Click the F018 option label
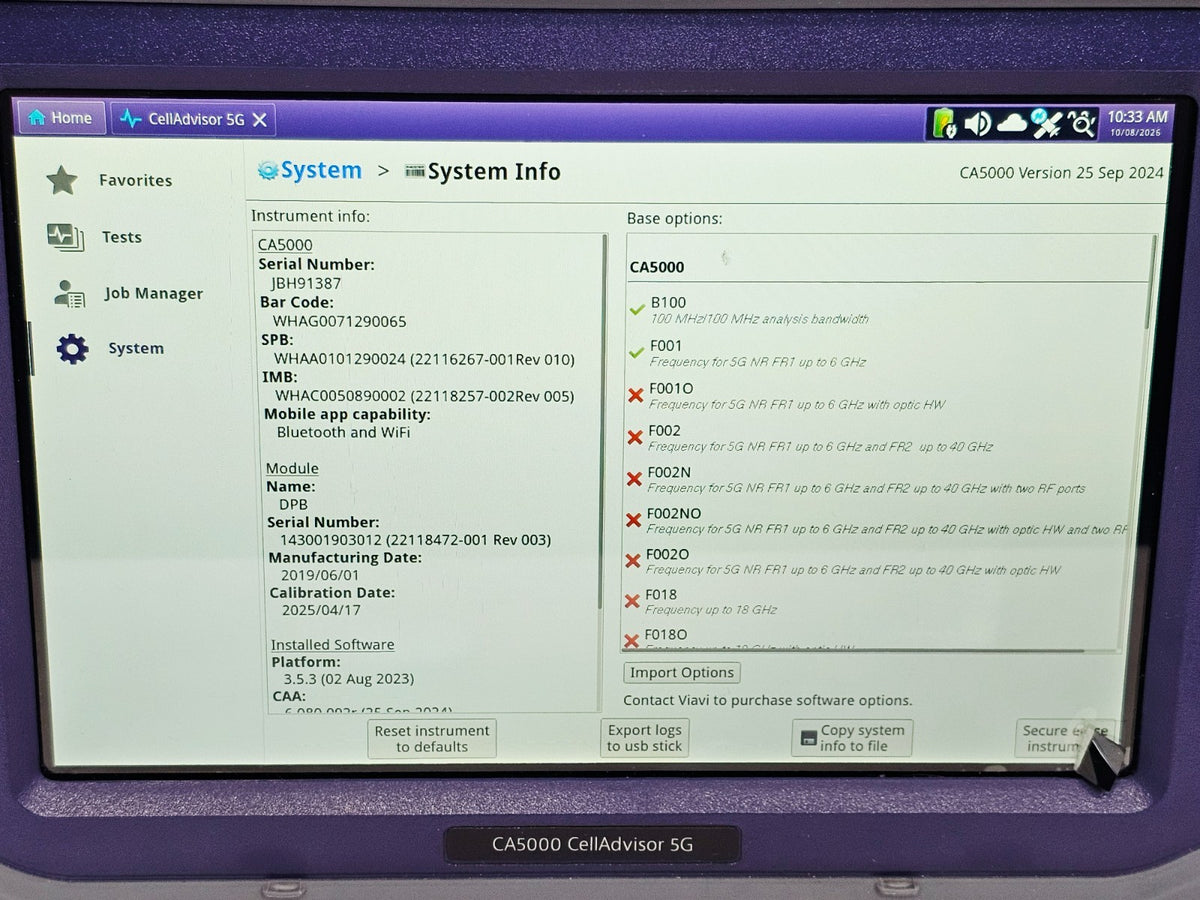The height and width of the screenshot is (900, 1200). 661,594
